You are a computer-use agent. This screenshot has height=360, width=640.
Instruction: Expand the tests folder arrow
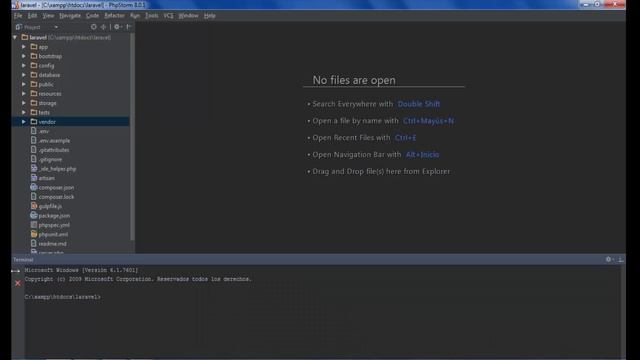[x=24, y=113]
